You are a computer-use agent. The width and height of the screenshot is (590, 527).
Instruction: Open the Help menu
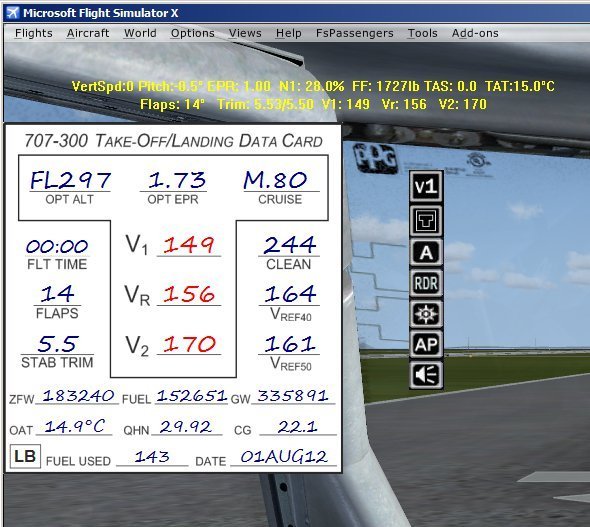[289, 33]
